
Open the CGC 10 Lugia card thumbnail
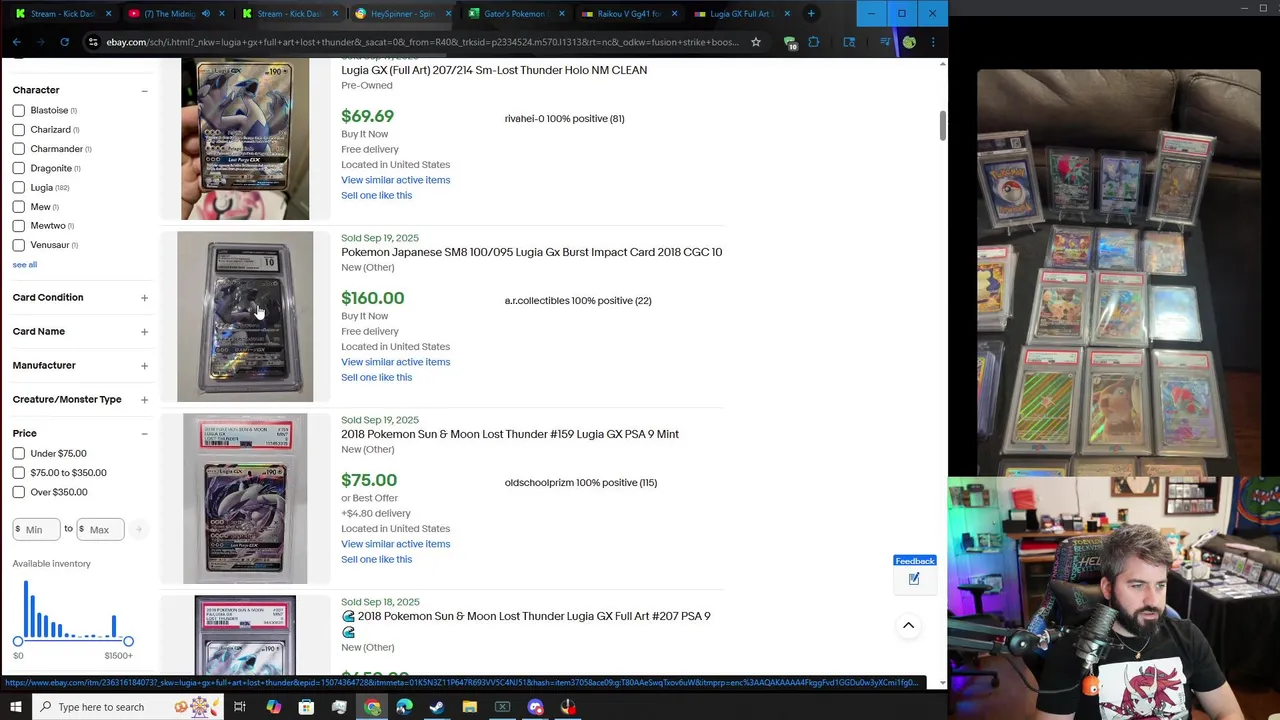(245, 317)
